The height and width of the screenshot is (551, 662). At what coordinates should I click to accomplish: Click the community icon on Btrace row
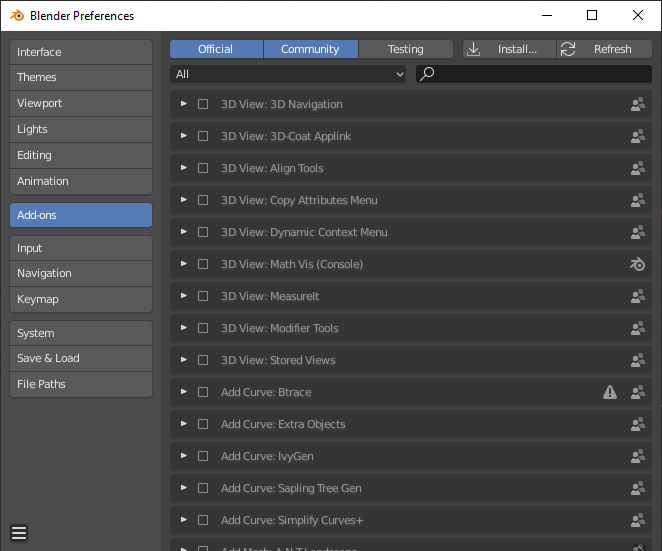click(638, 392)
